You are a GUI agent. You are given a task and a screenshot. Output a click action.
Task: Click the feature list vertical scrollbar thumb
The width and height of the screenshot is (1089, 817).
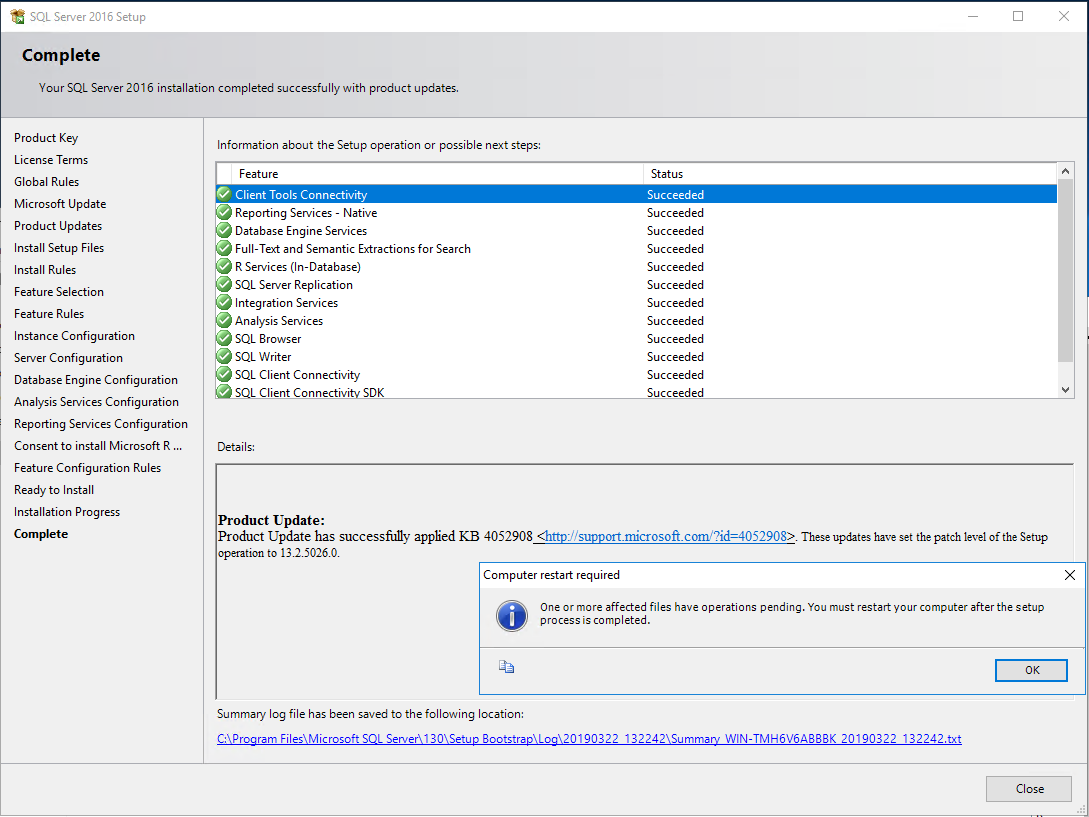click(1065, 271)
